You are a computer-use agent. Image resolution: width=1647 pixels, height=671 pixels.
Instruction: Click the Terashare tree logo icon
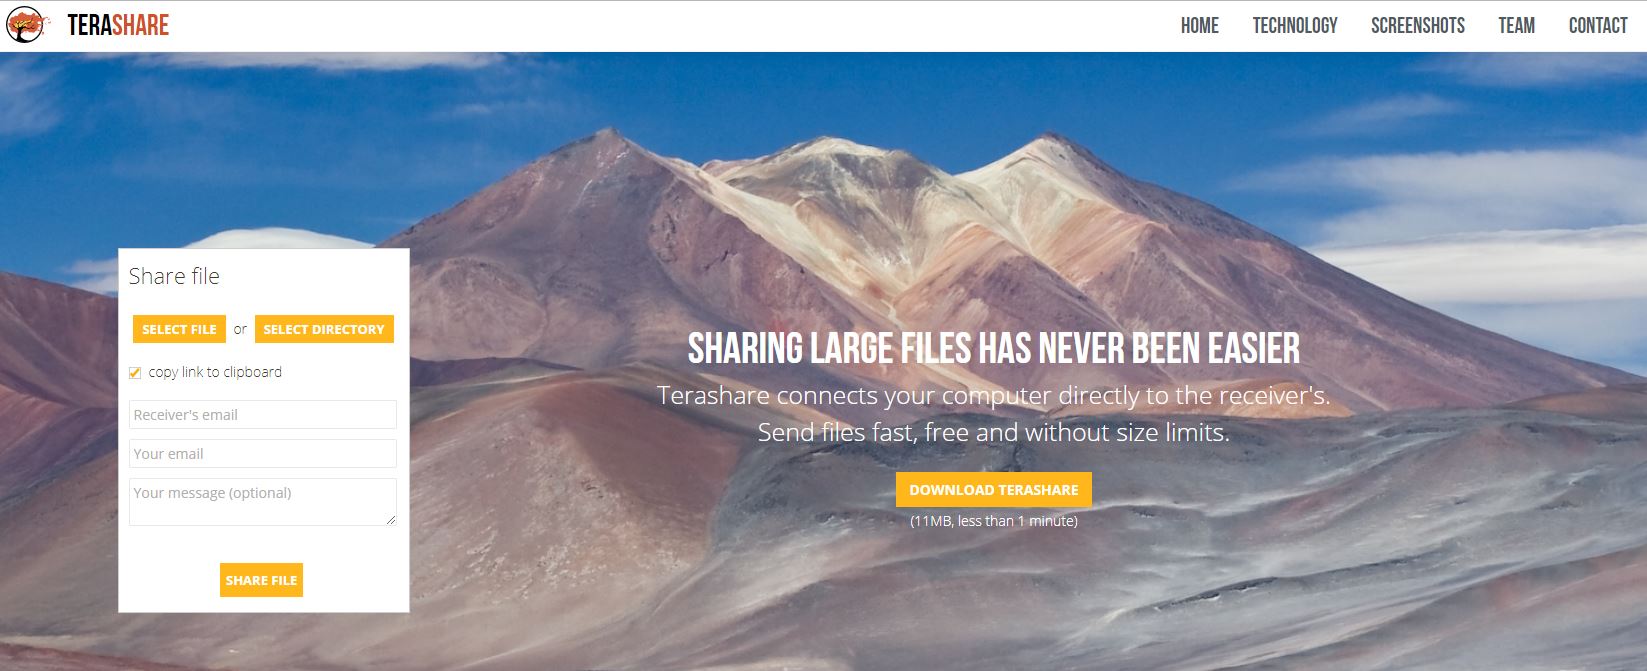tap(25, 25)
